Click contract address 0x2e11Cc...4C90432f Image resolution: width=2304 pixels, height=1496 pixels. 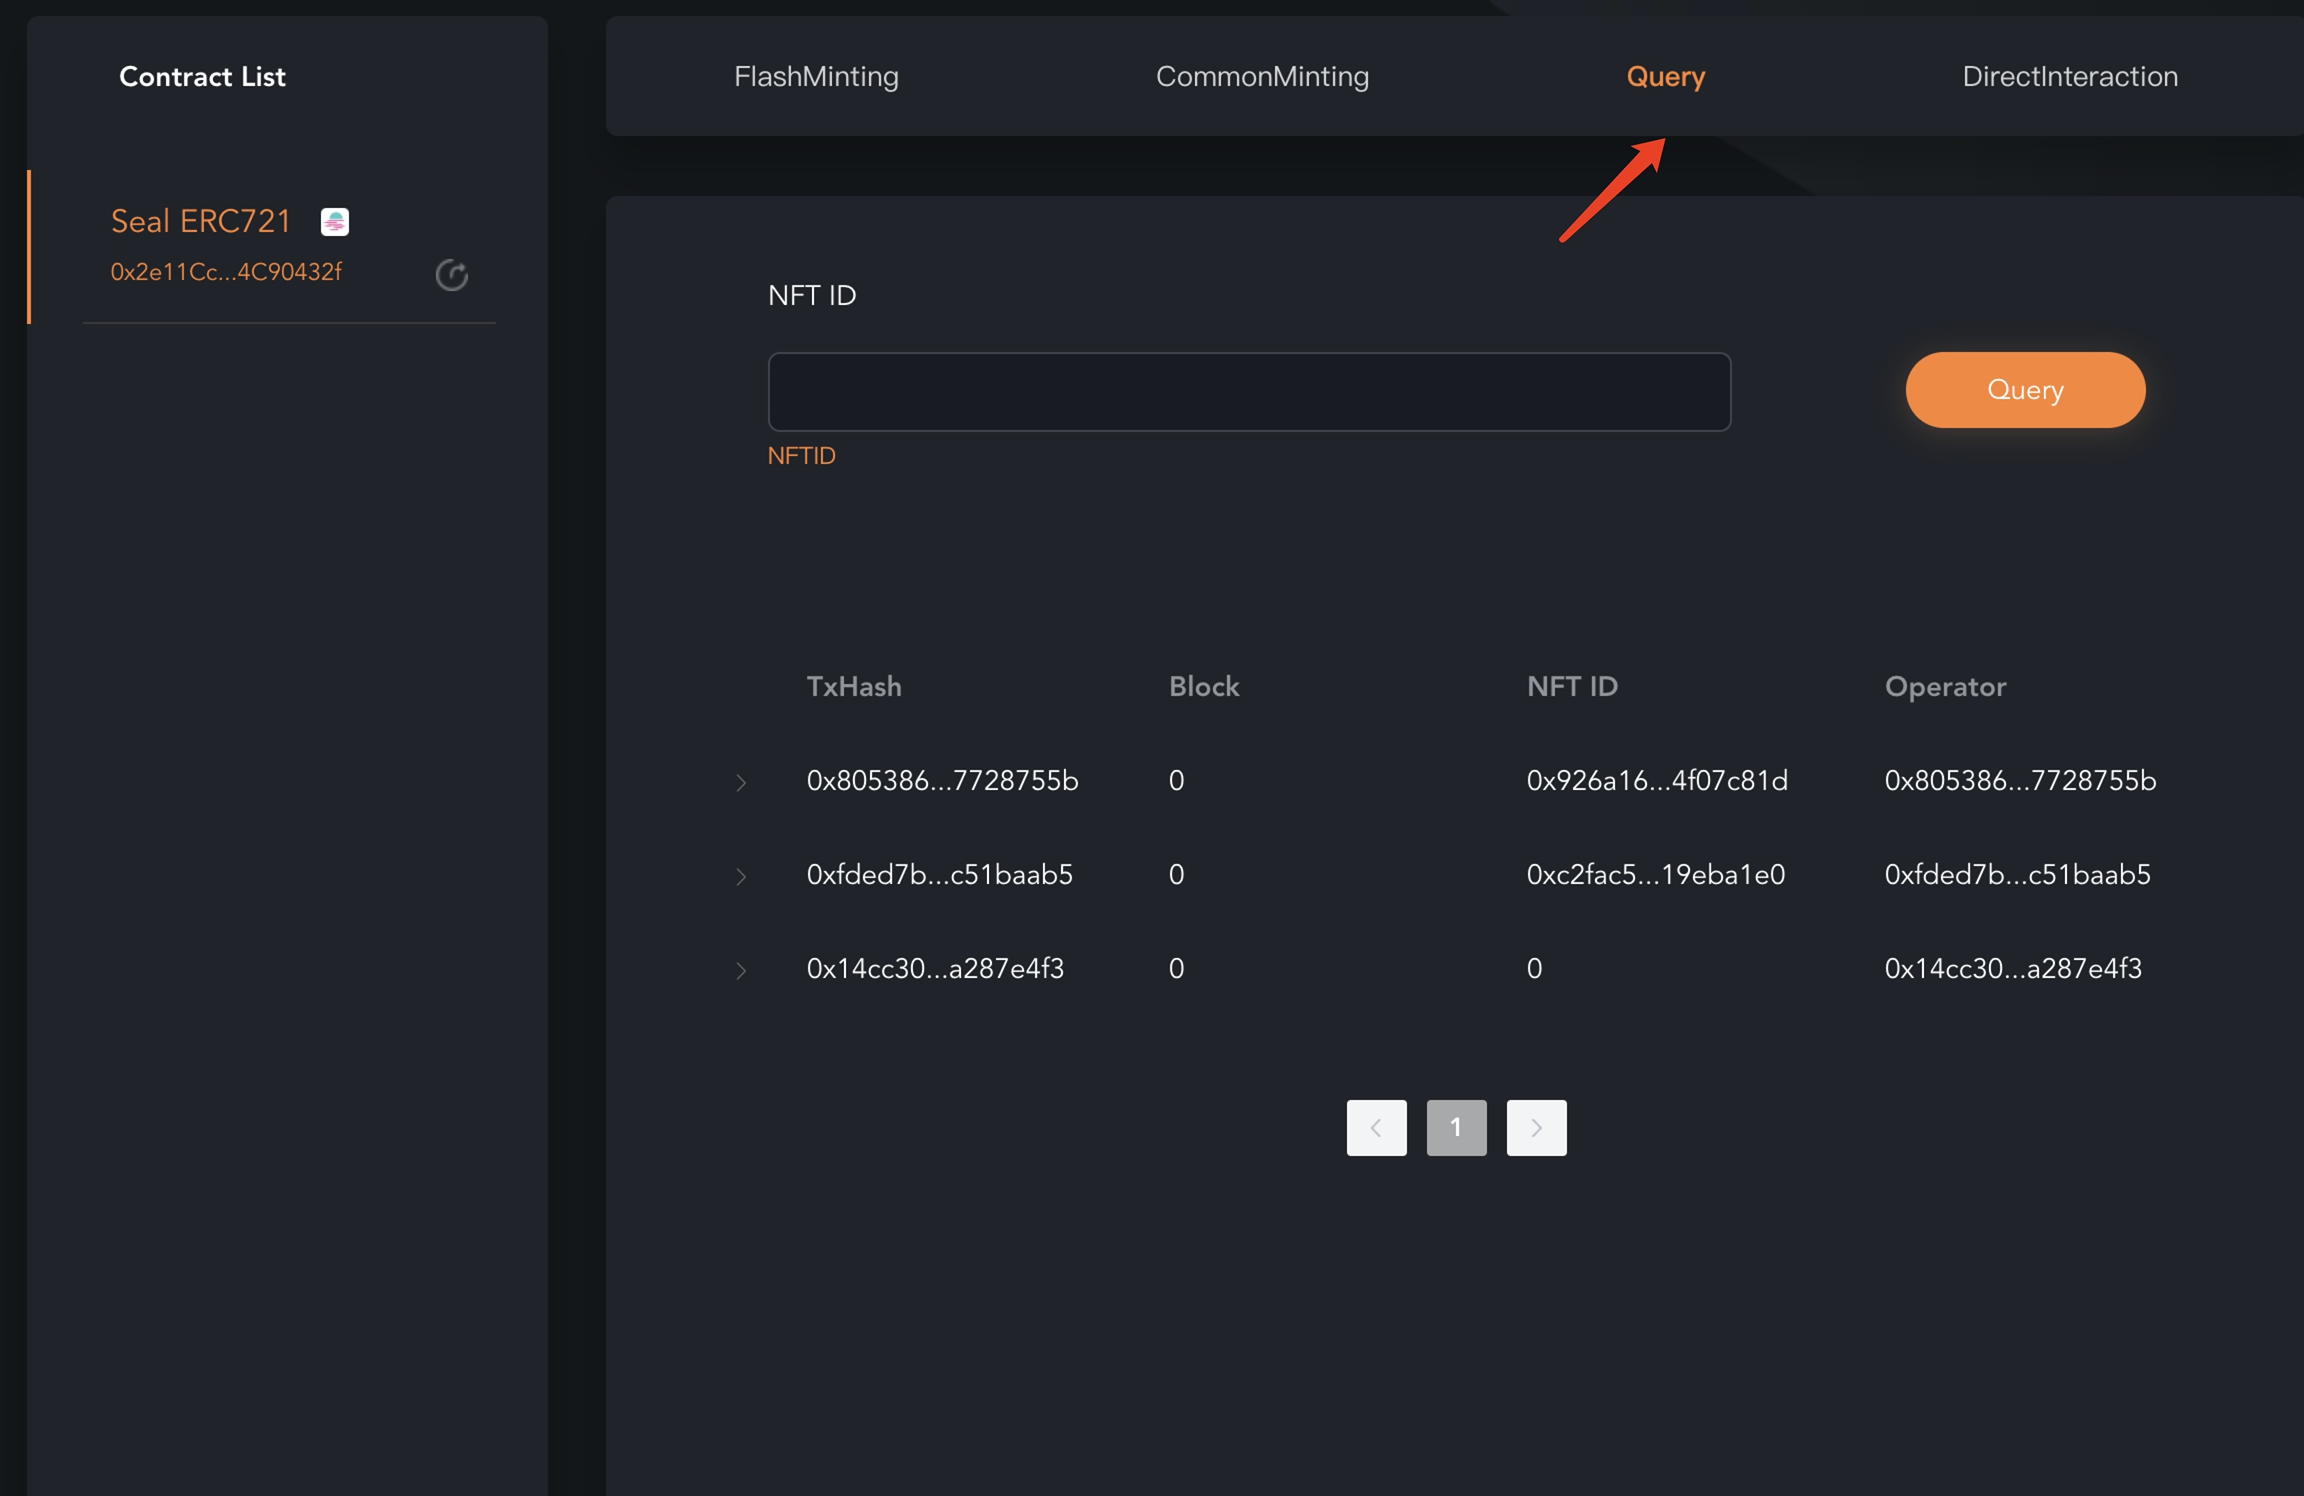pos(226,272)
